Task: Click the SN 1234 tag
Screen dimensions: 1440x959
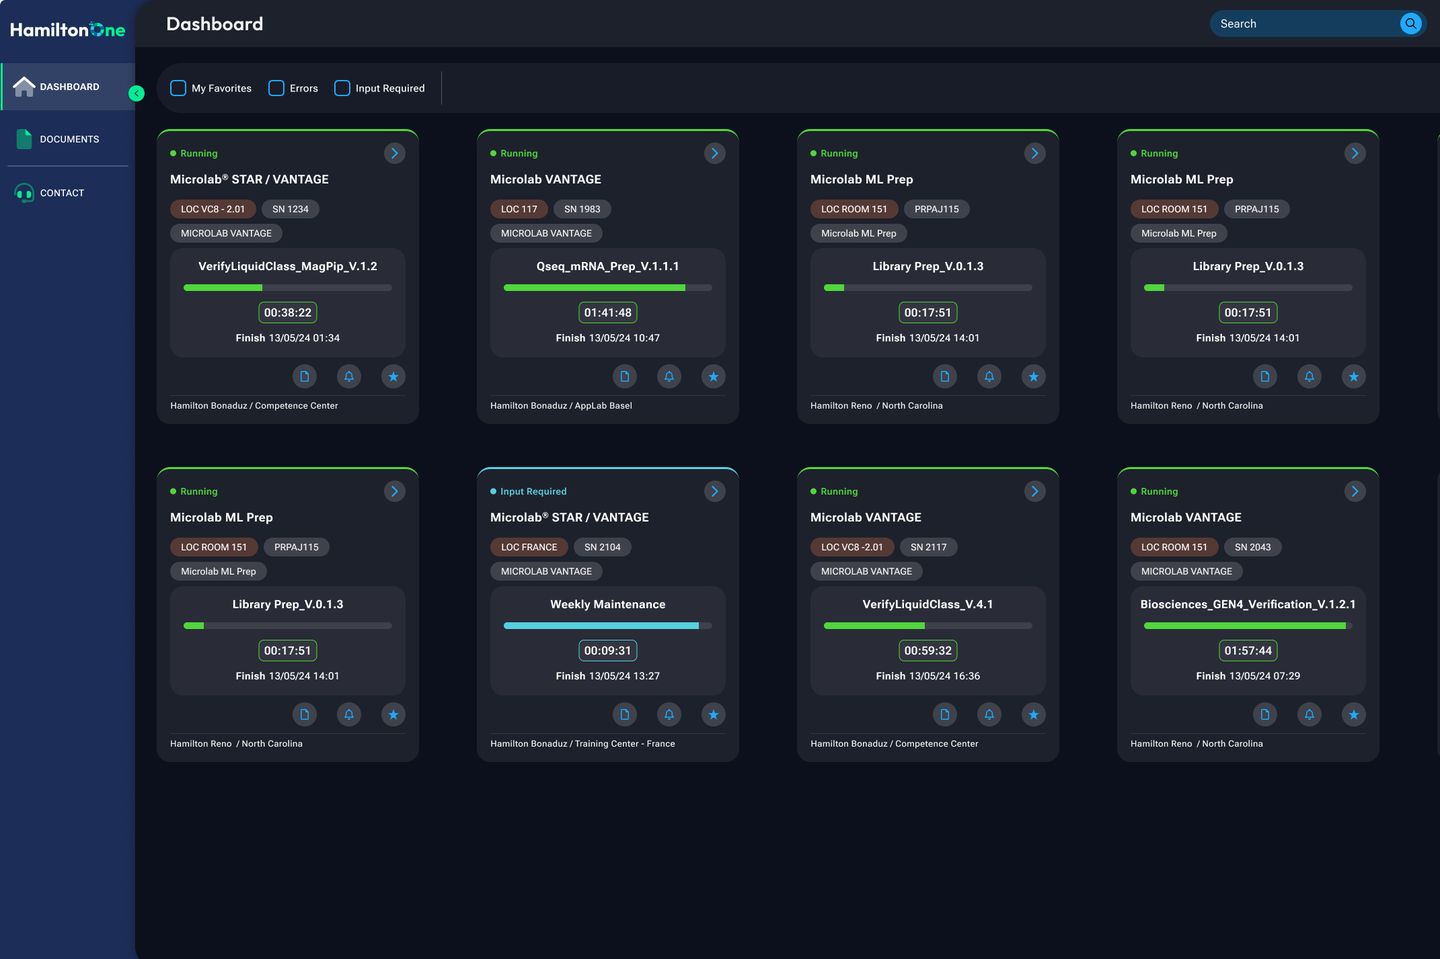Action: click(291, 209)
